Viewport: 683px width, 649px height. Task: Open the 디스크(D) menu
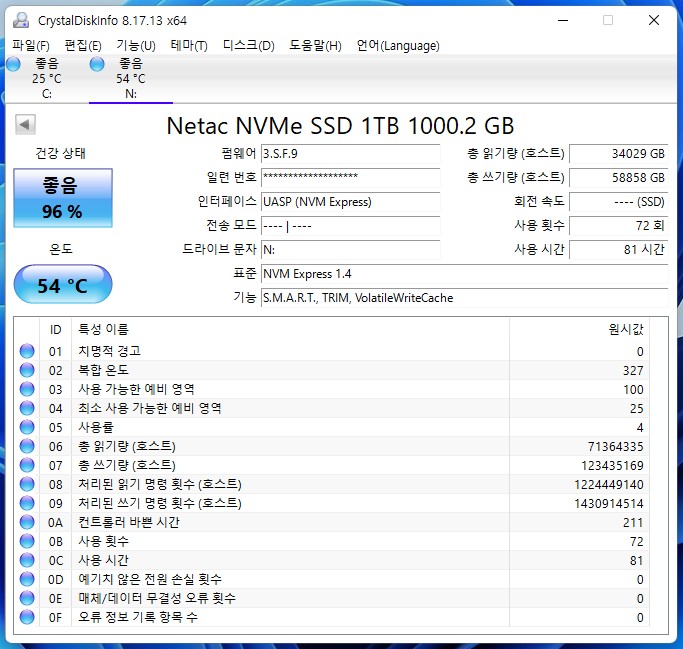pos(248,45)
